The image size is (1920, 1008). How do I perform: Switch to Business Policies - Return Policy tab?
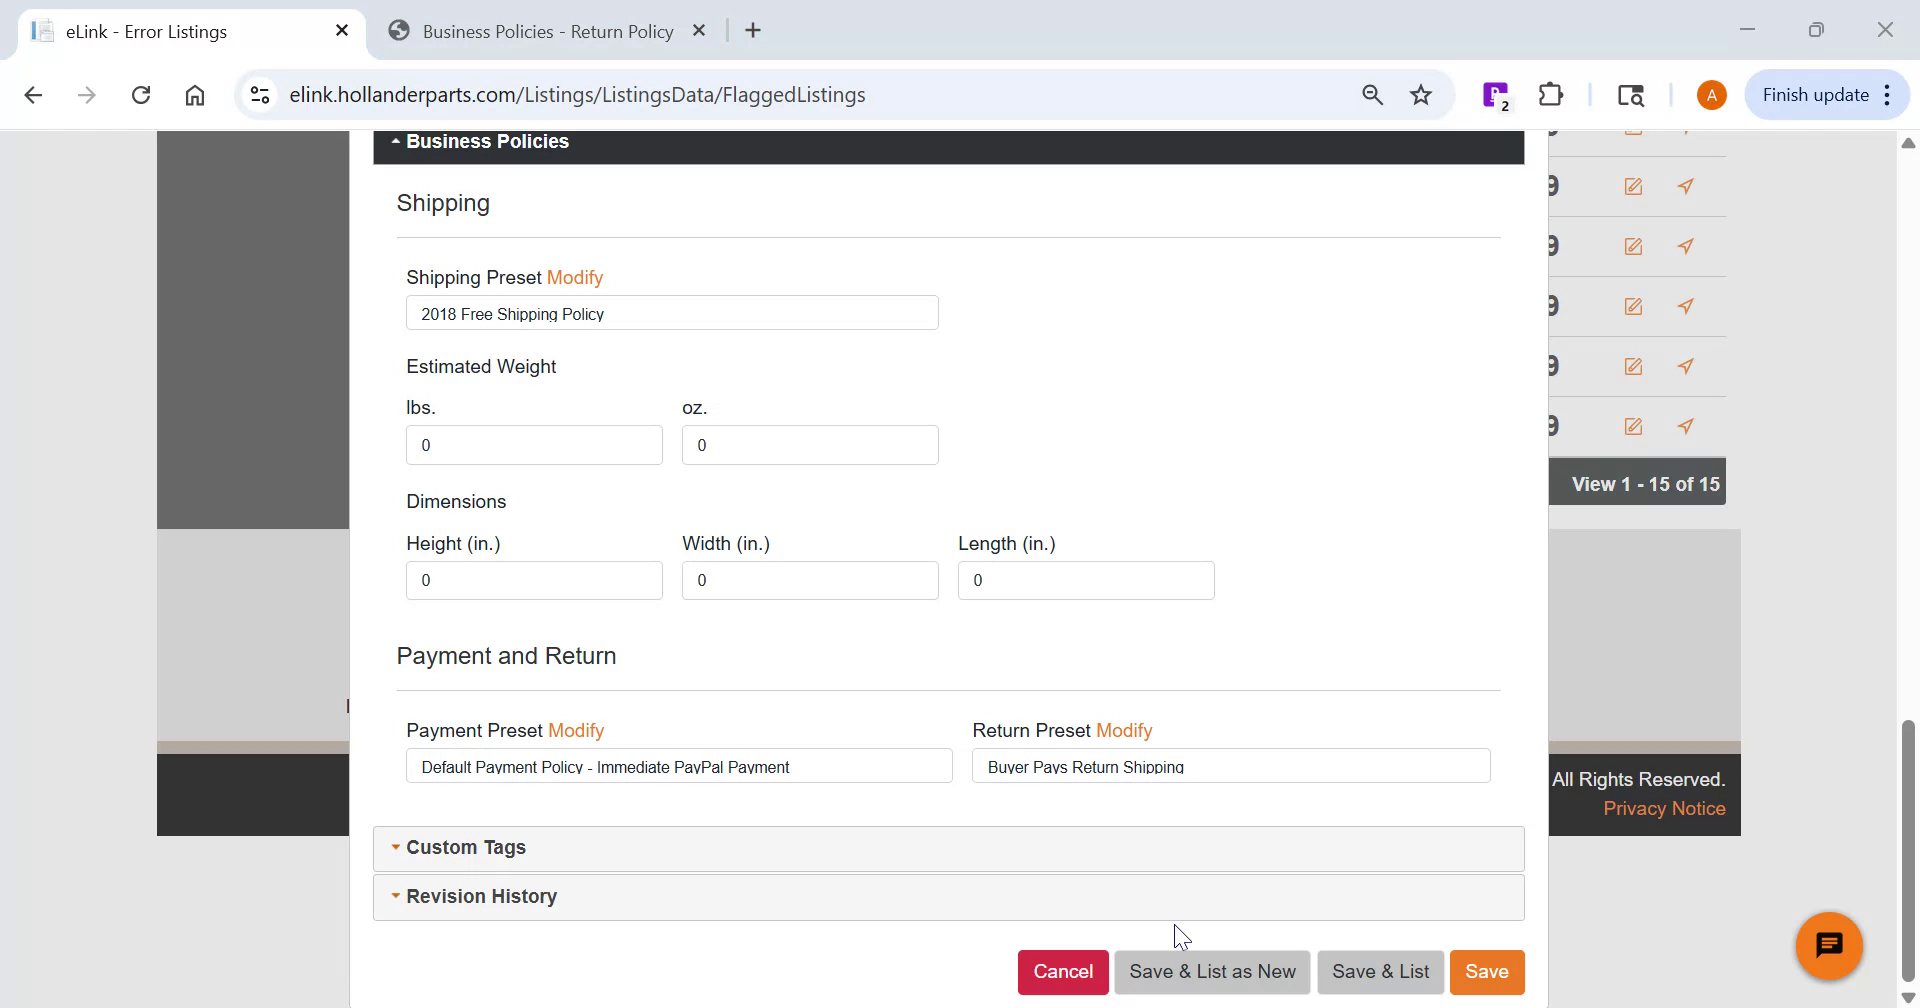tap(547, 31)
